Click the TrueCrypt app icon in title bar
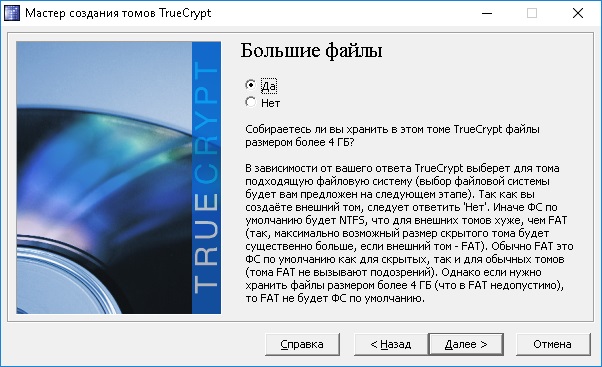Viewport: 602px width, 367px height. [12, 13]
